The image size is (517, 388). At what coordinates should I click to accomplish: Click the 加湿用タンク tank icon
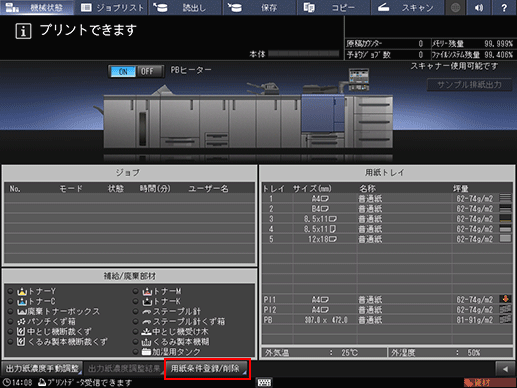146,352
